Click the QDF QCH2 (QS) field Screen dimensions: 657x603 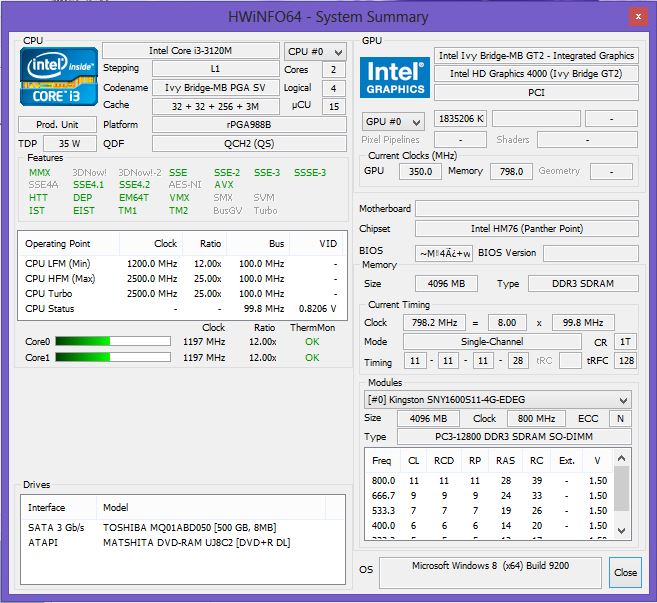[249, 144]
